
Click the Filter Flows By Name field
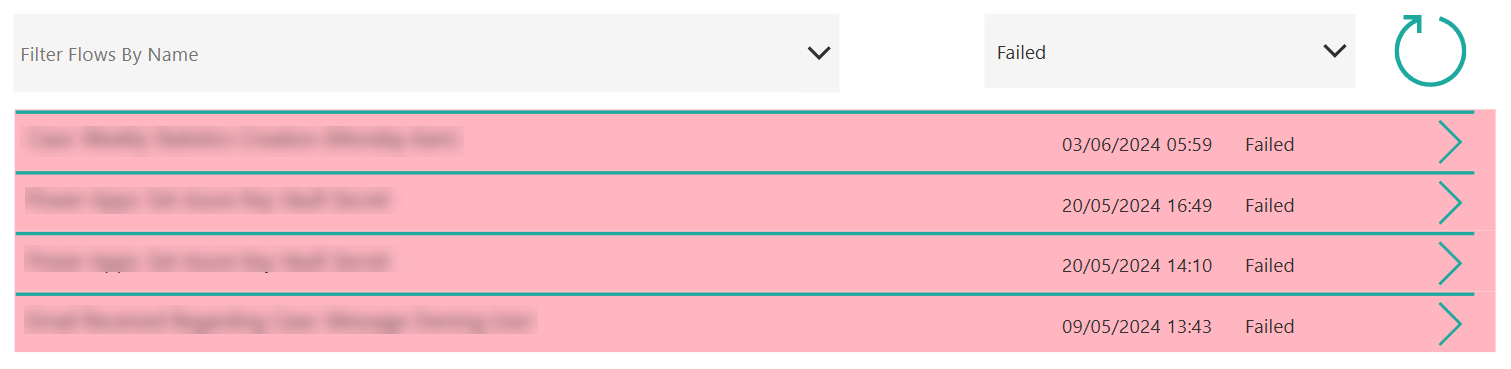point(426,53)
